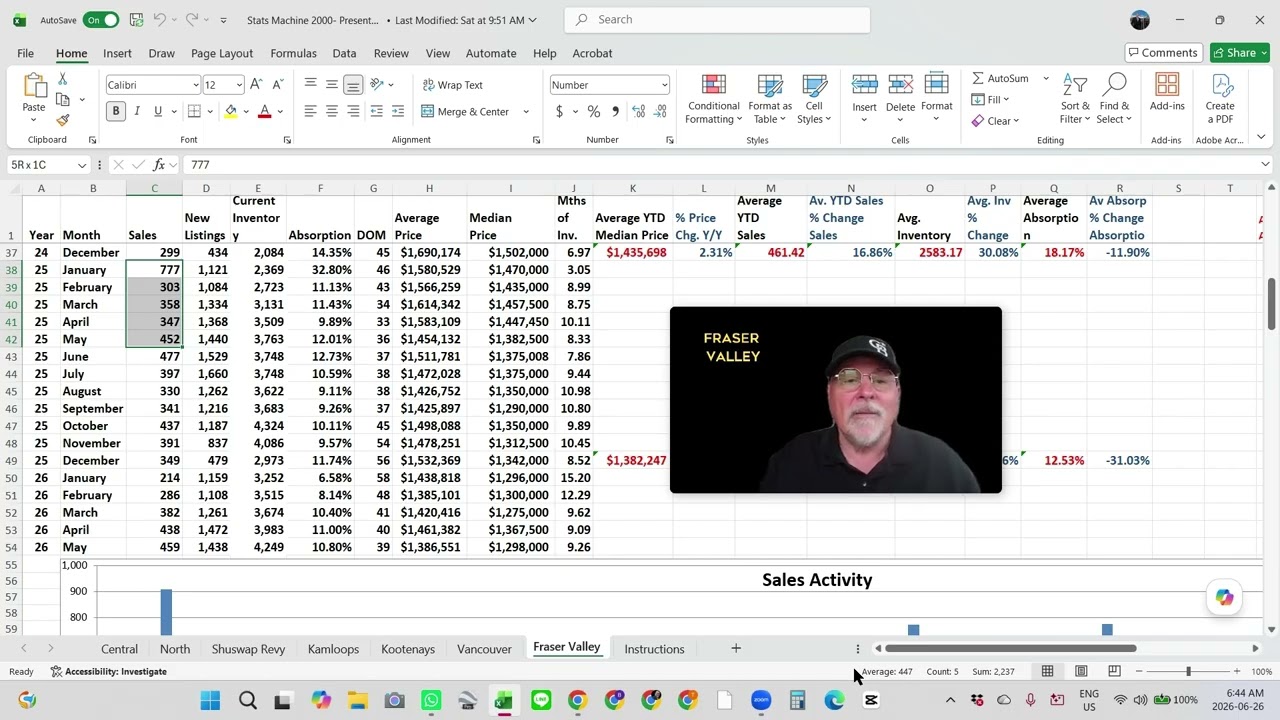Image resolution: width=1280 pixels, height=720 pixels.
Task: Click the Copy icon in Clipboard group
Action: click(x=63, y=100)
